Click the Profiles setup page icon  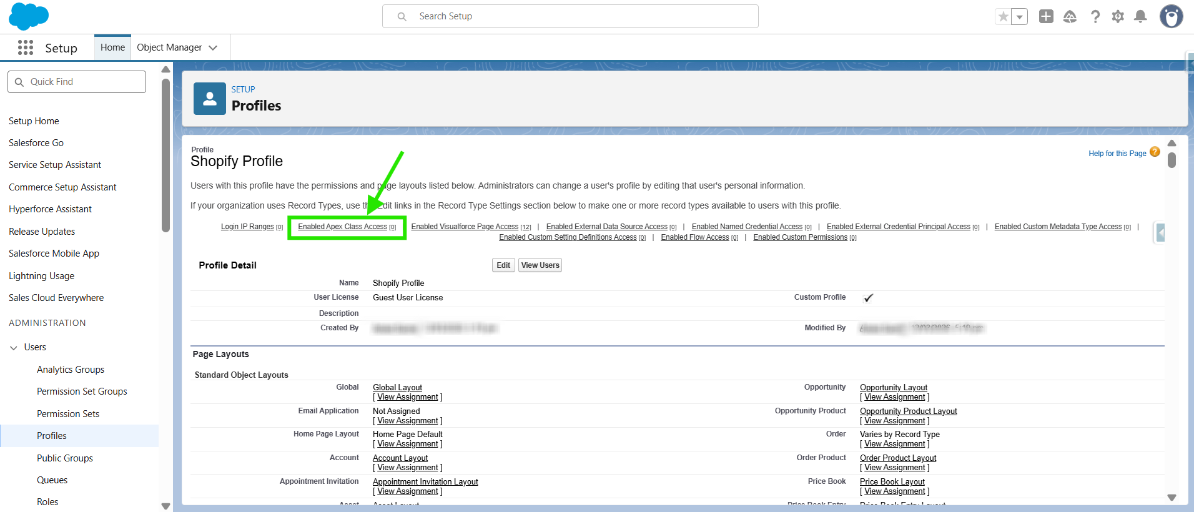(x=209, y=99)
